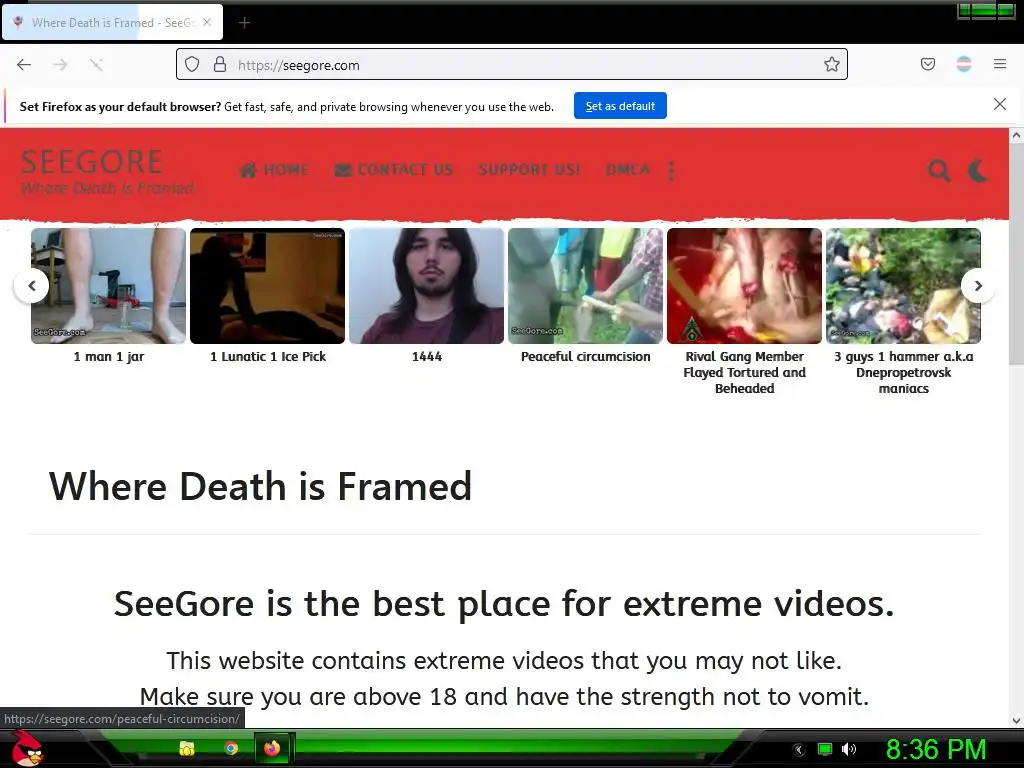Click the vertical scrollbar thumb

click(1016, 253)
